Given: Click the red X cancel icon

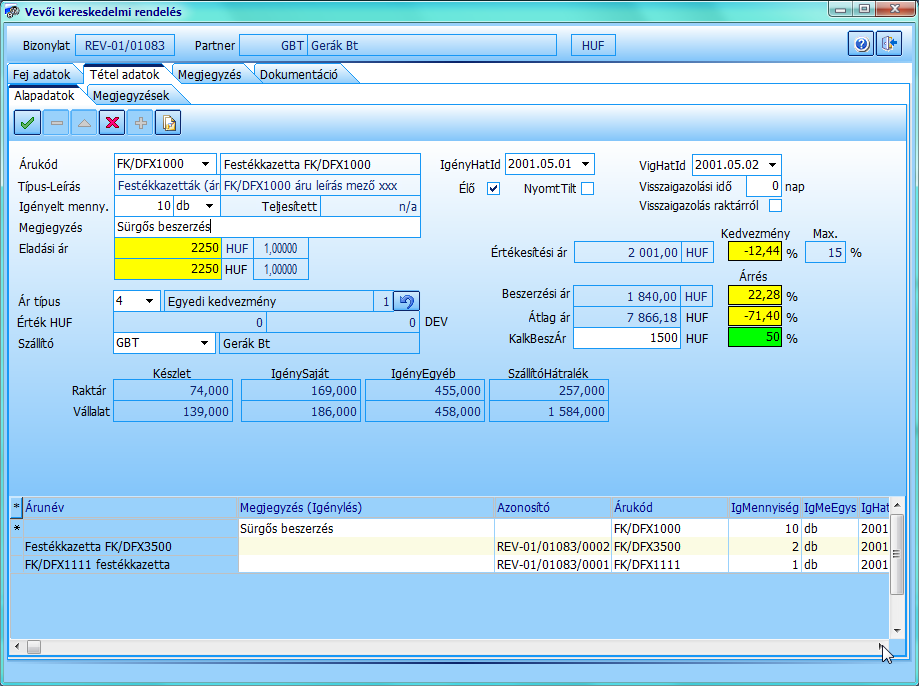Looking at the screenshot, I should [x=112, y=123].
